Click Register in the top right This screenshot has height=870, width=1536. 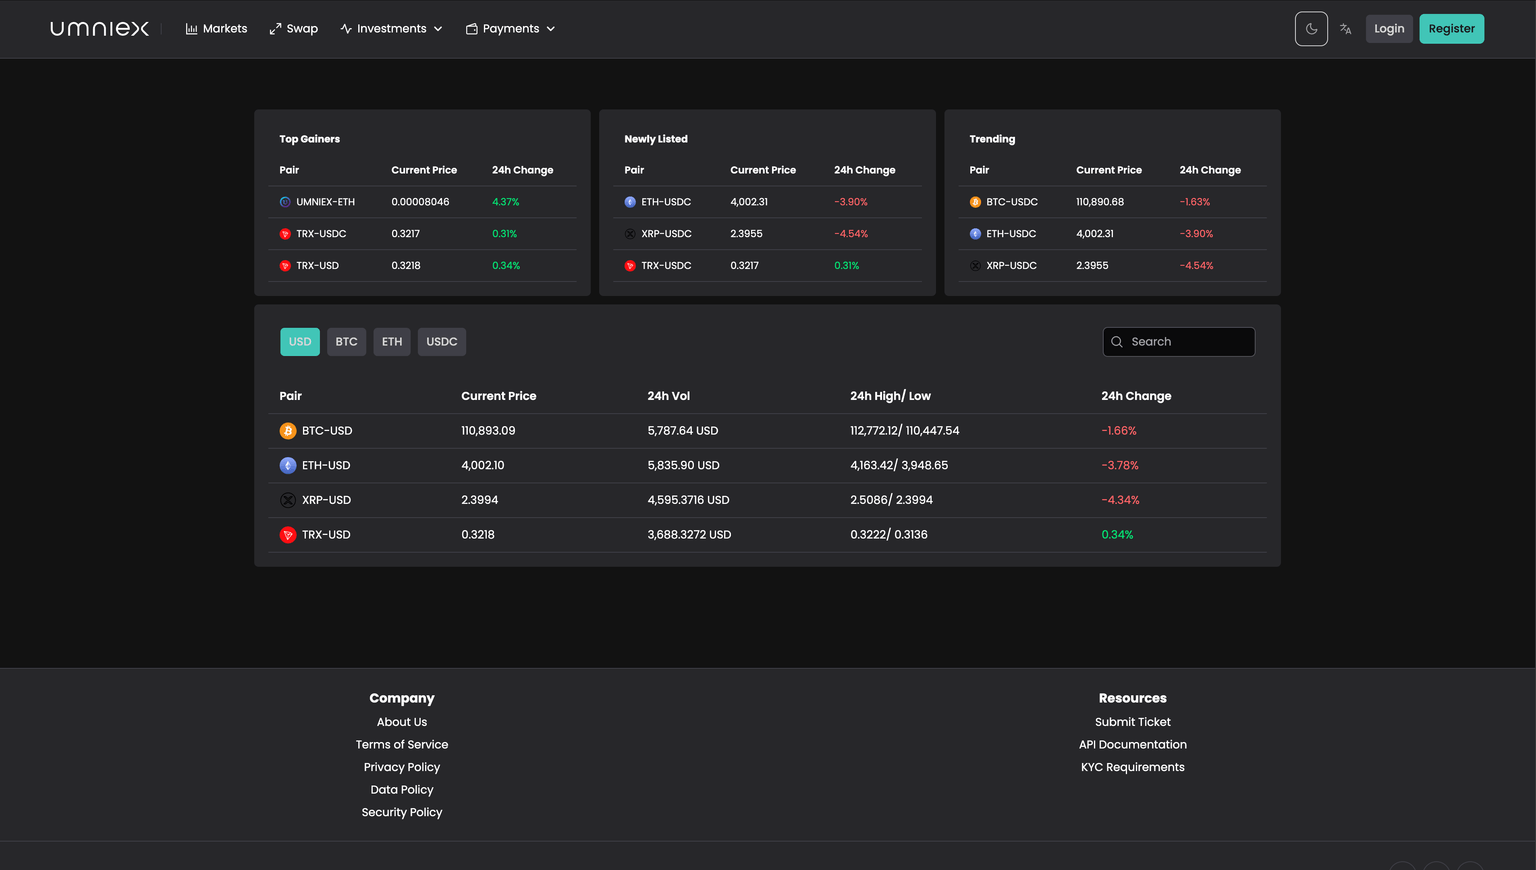(1451, 28)
